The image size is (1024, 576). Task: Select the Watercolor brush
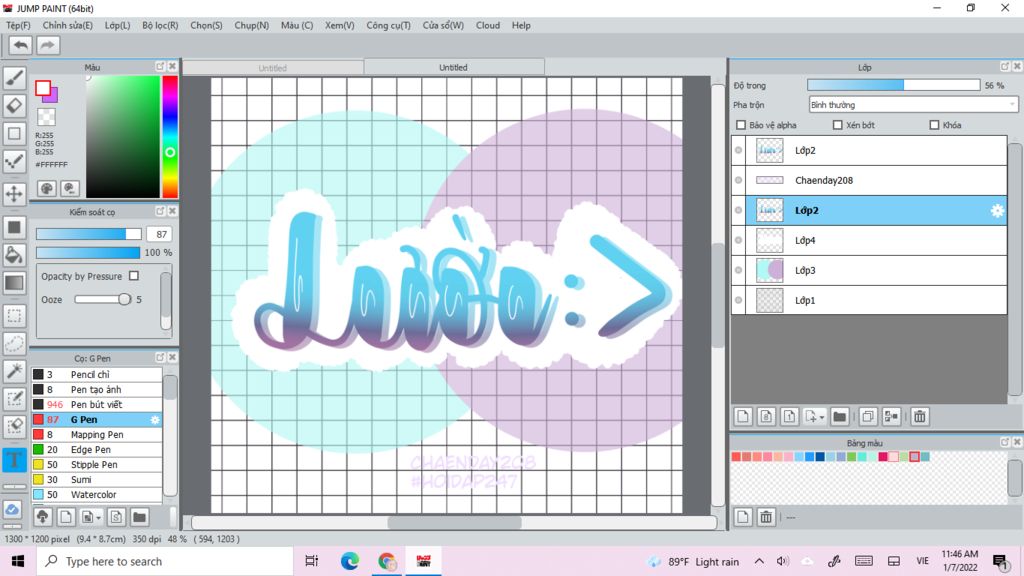[x=97, y=494]
